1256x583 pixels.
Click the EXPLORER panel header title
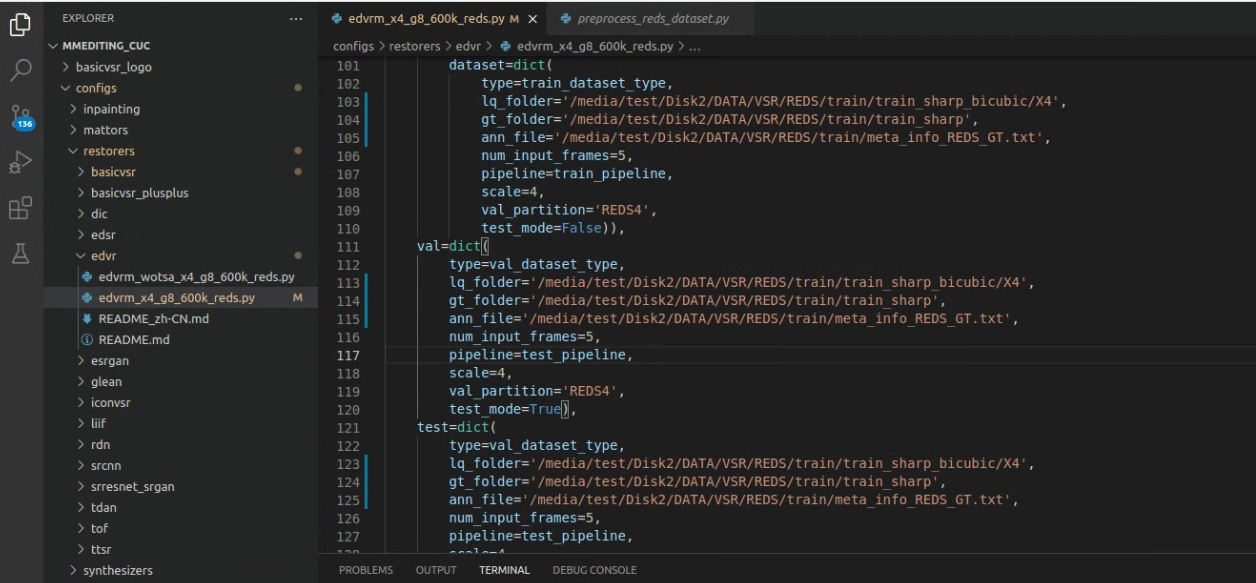[x=88, y=18]
